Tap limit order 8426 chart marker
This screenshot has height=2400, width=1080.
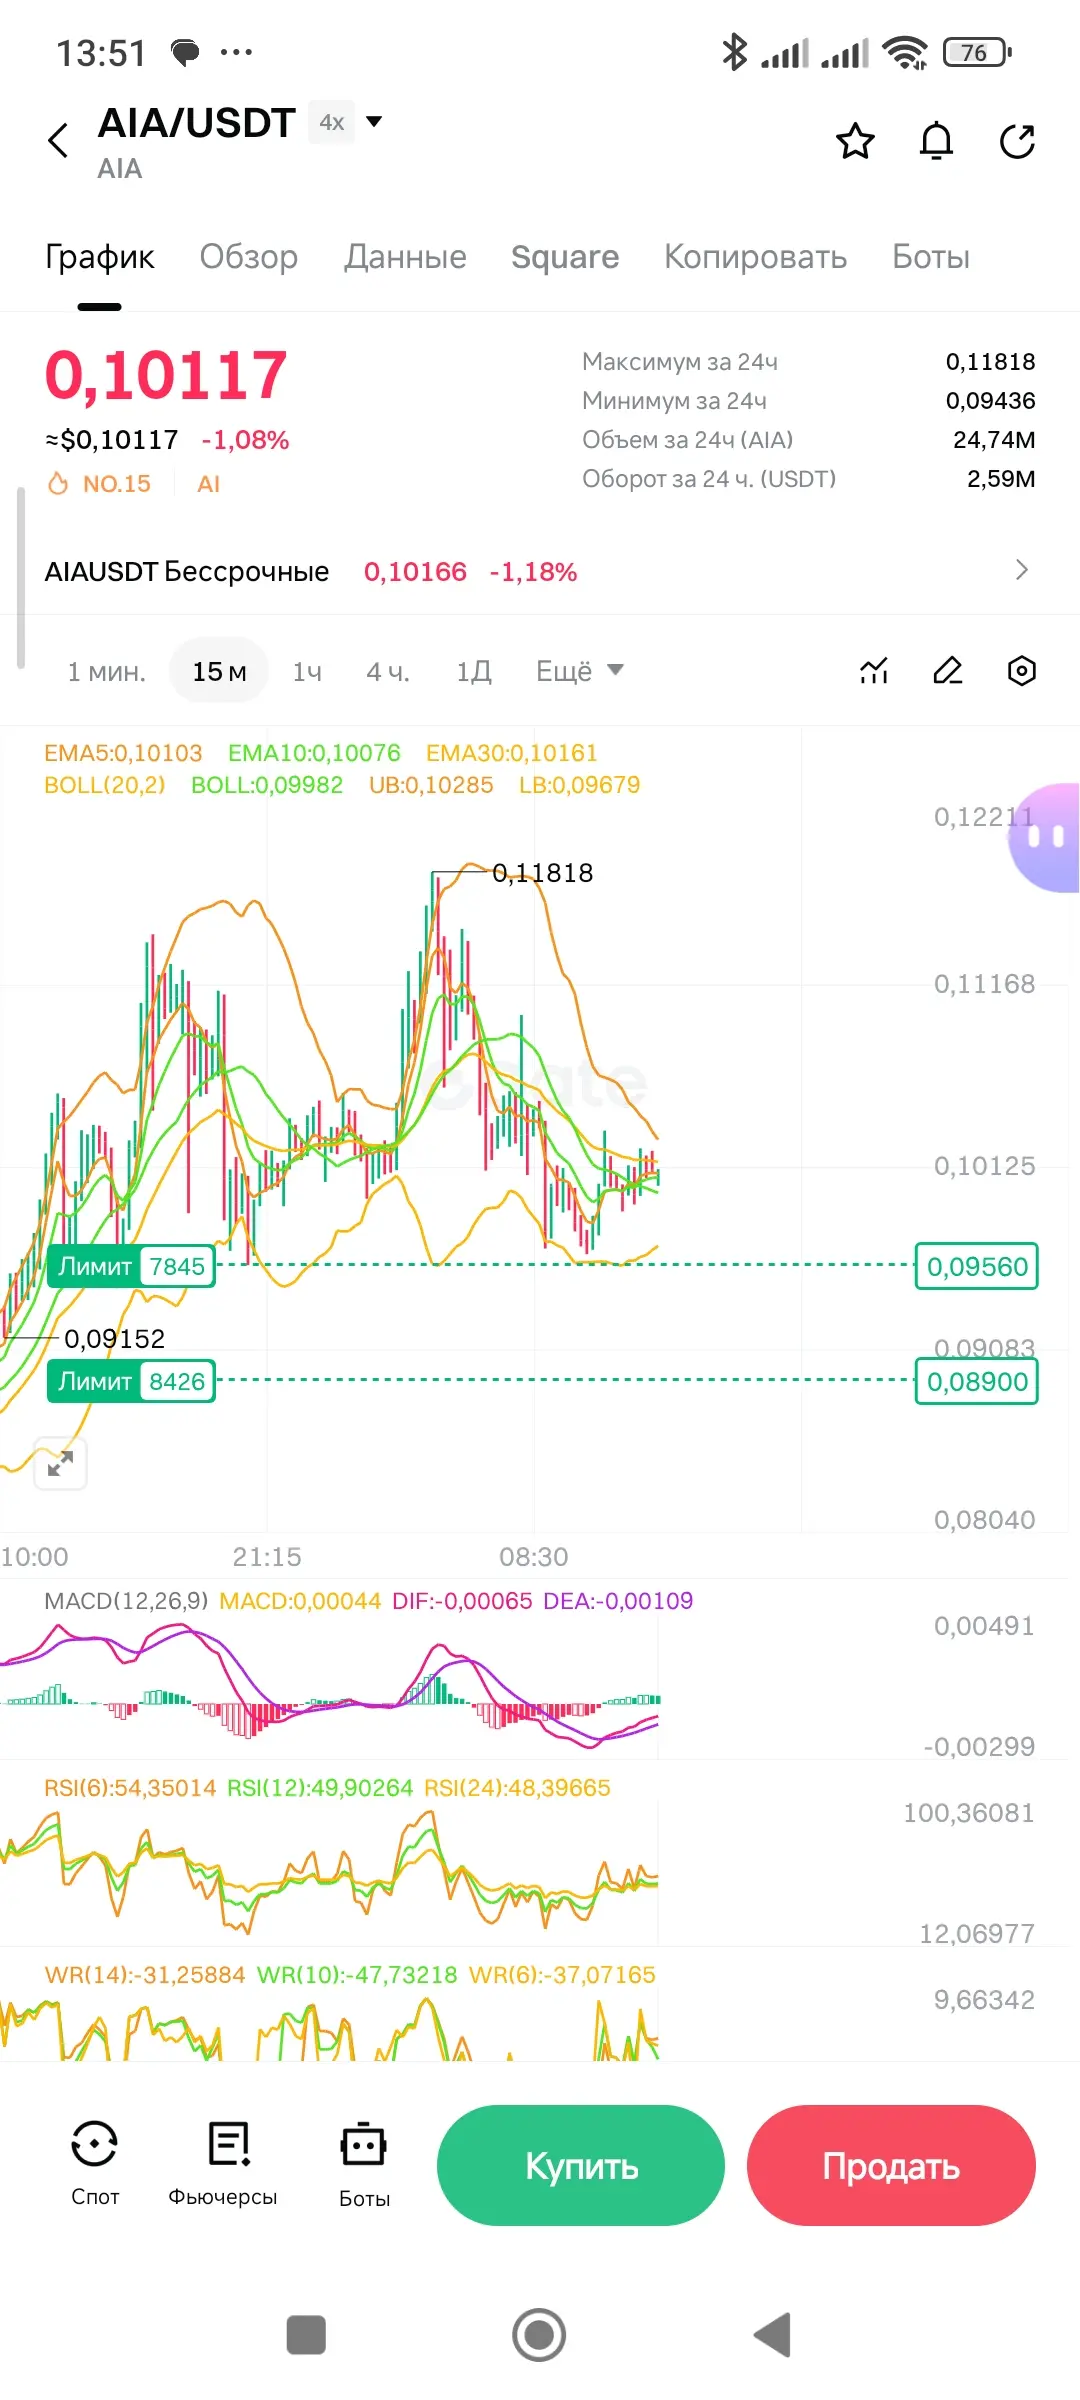pos(131,1381)
